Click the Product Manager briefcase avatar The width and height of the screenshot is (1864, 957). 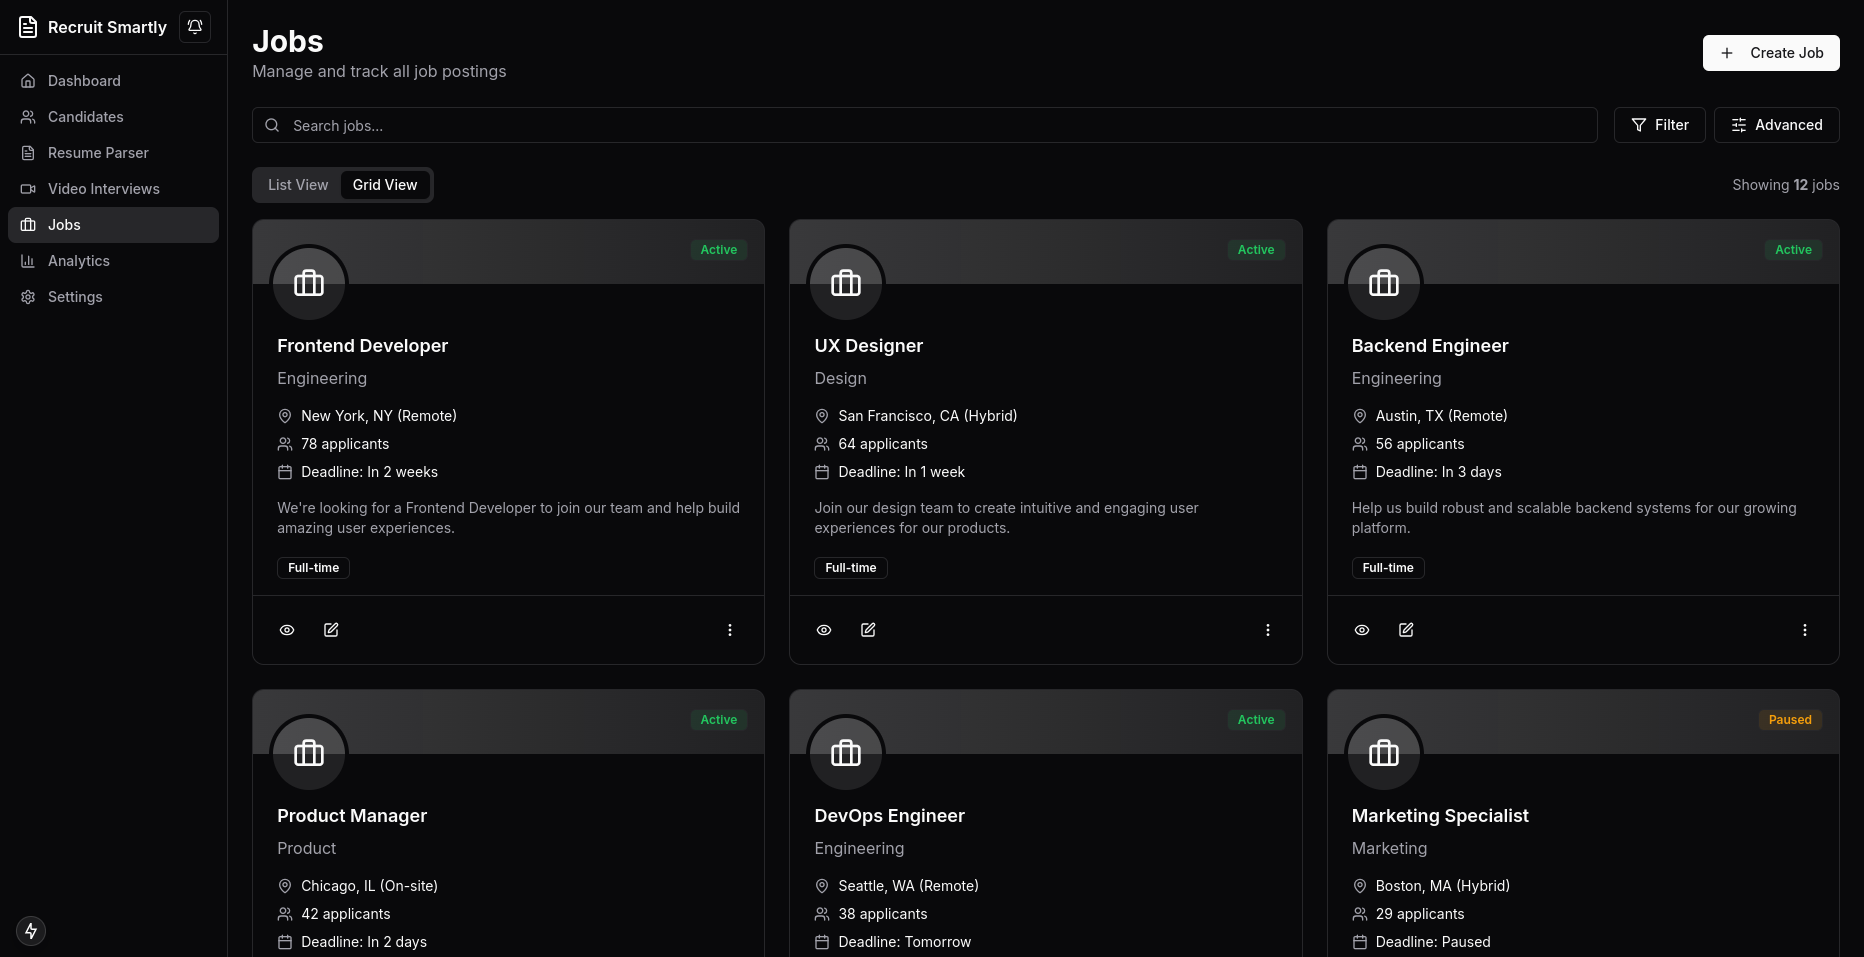(x=309, y=753)
